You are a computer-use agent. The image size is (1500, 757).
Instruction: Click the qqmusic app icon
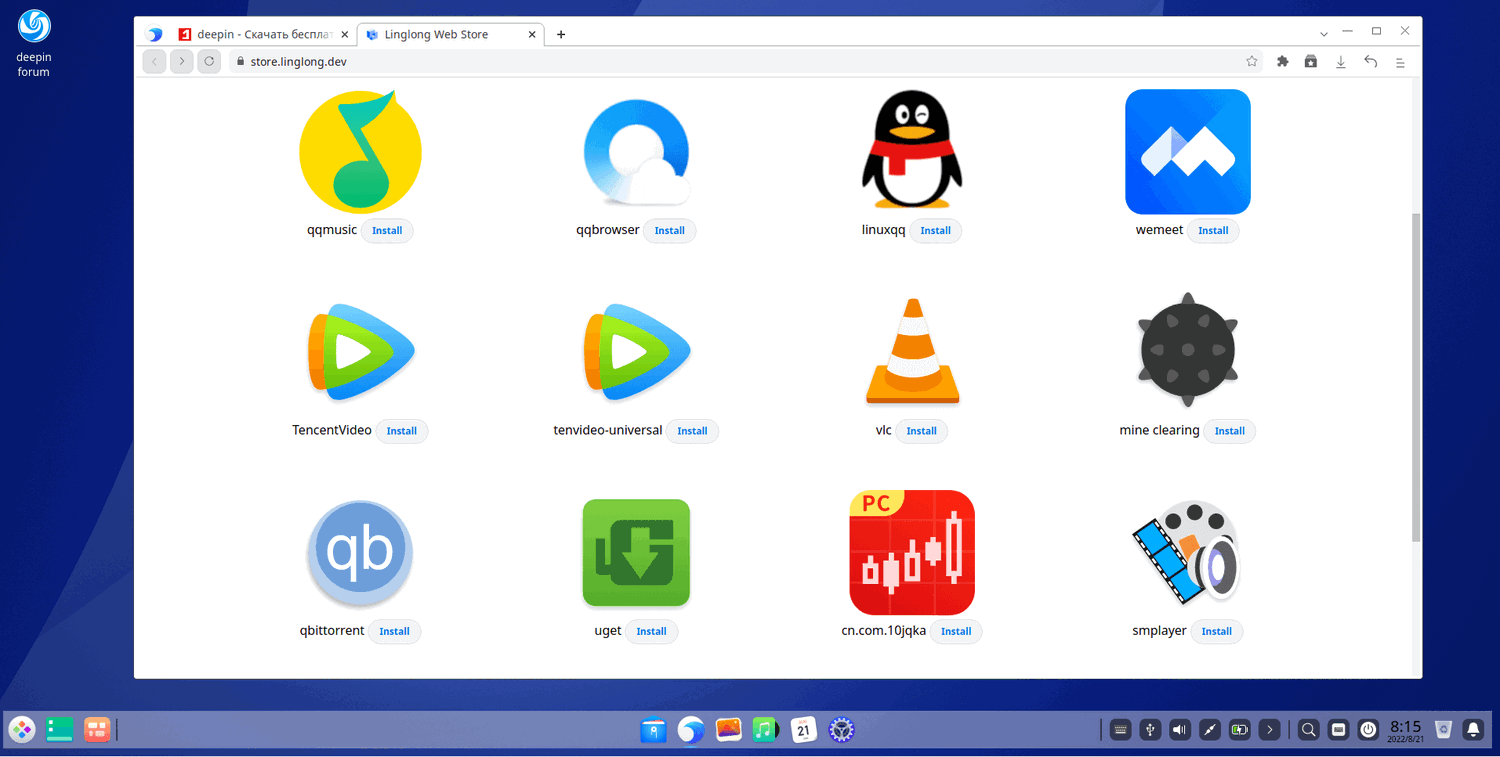[360, 152]
